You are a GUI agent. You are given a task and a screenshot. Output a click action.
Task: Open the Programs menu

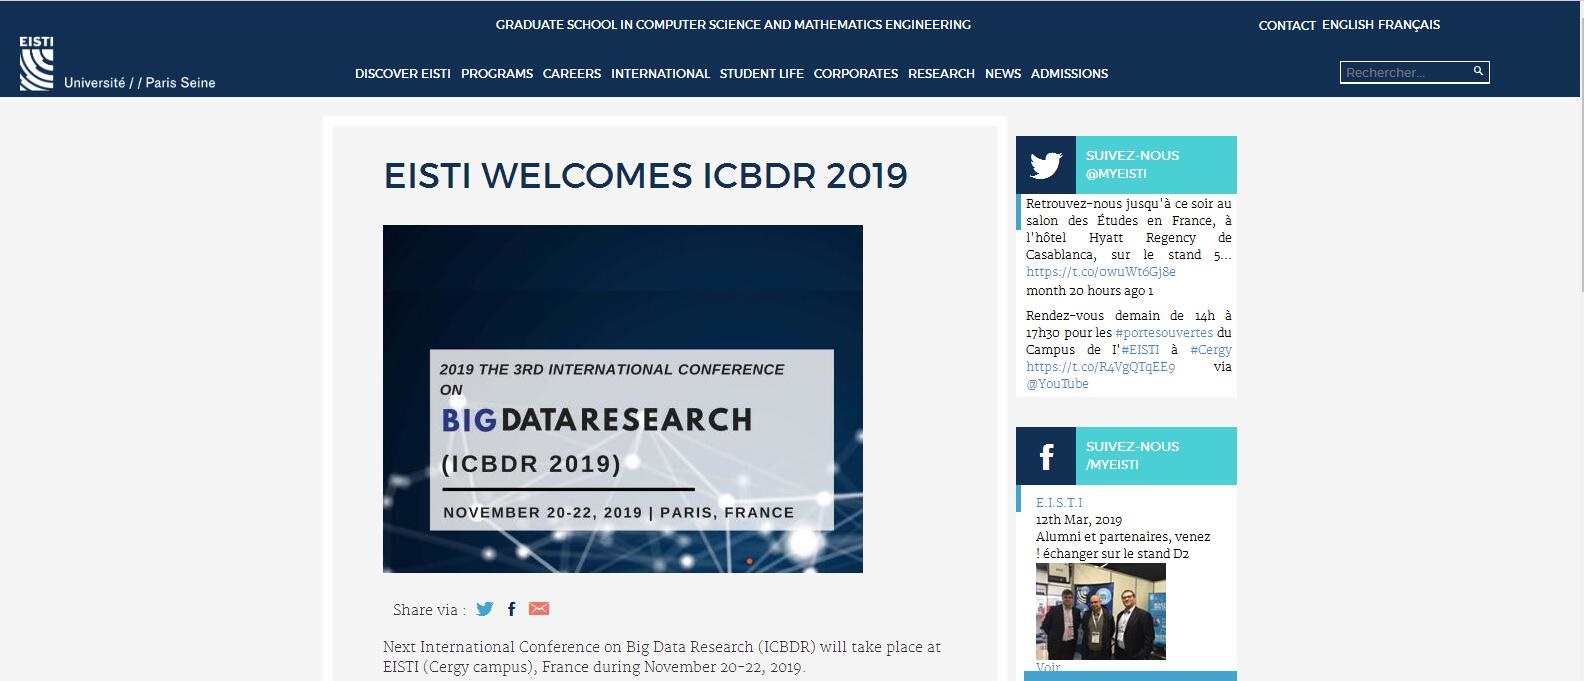coord(497,74)
